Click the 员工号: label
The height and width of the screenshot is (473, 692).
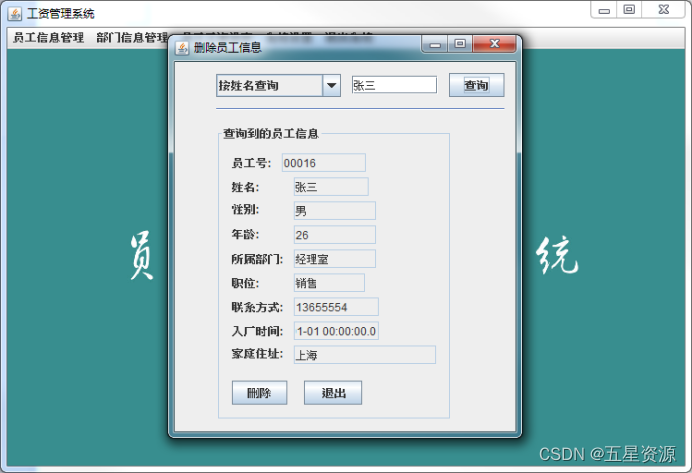(x=251, y=163)
